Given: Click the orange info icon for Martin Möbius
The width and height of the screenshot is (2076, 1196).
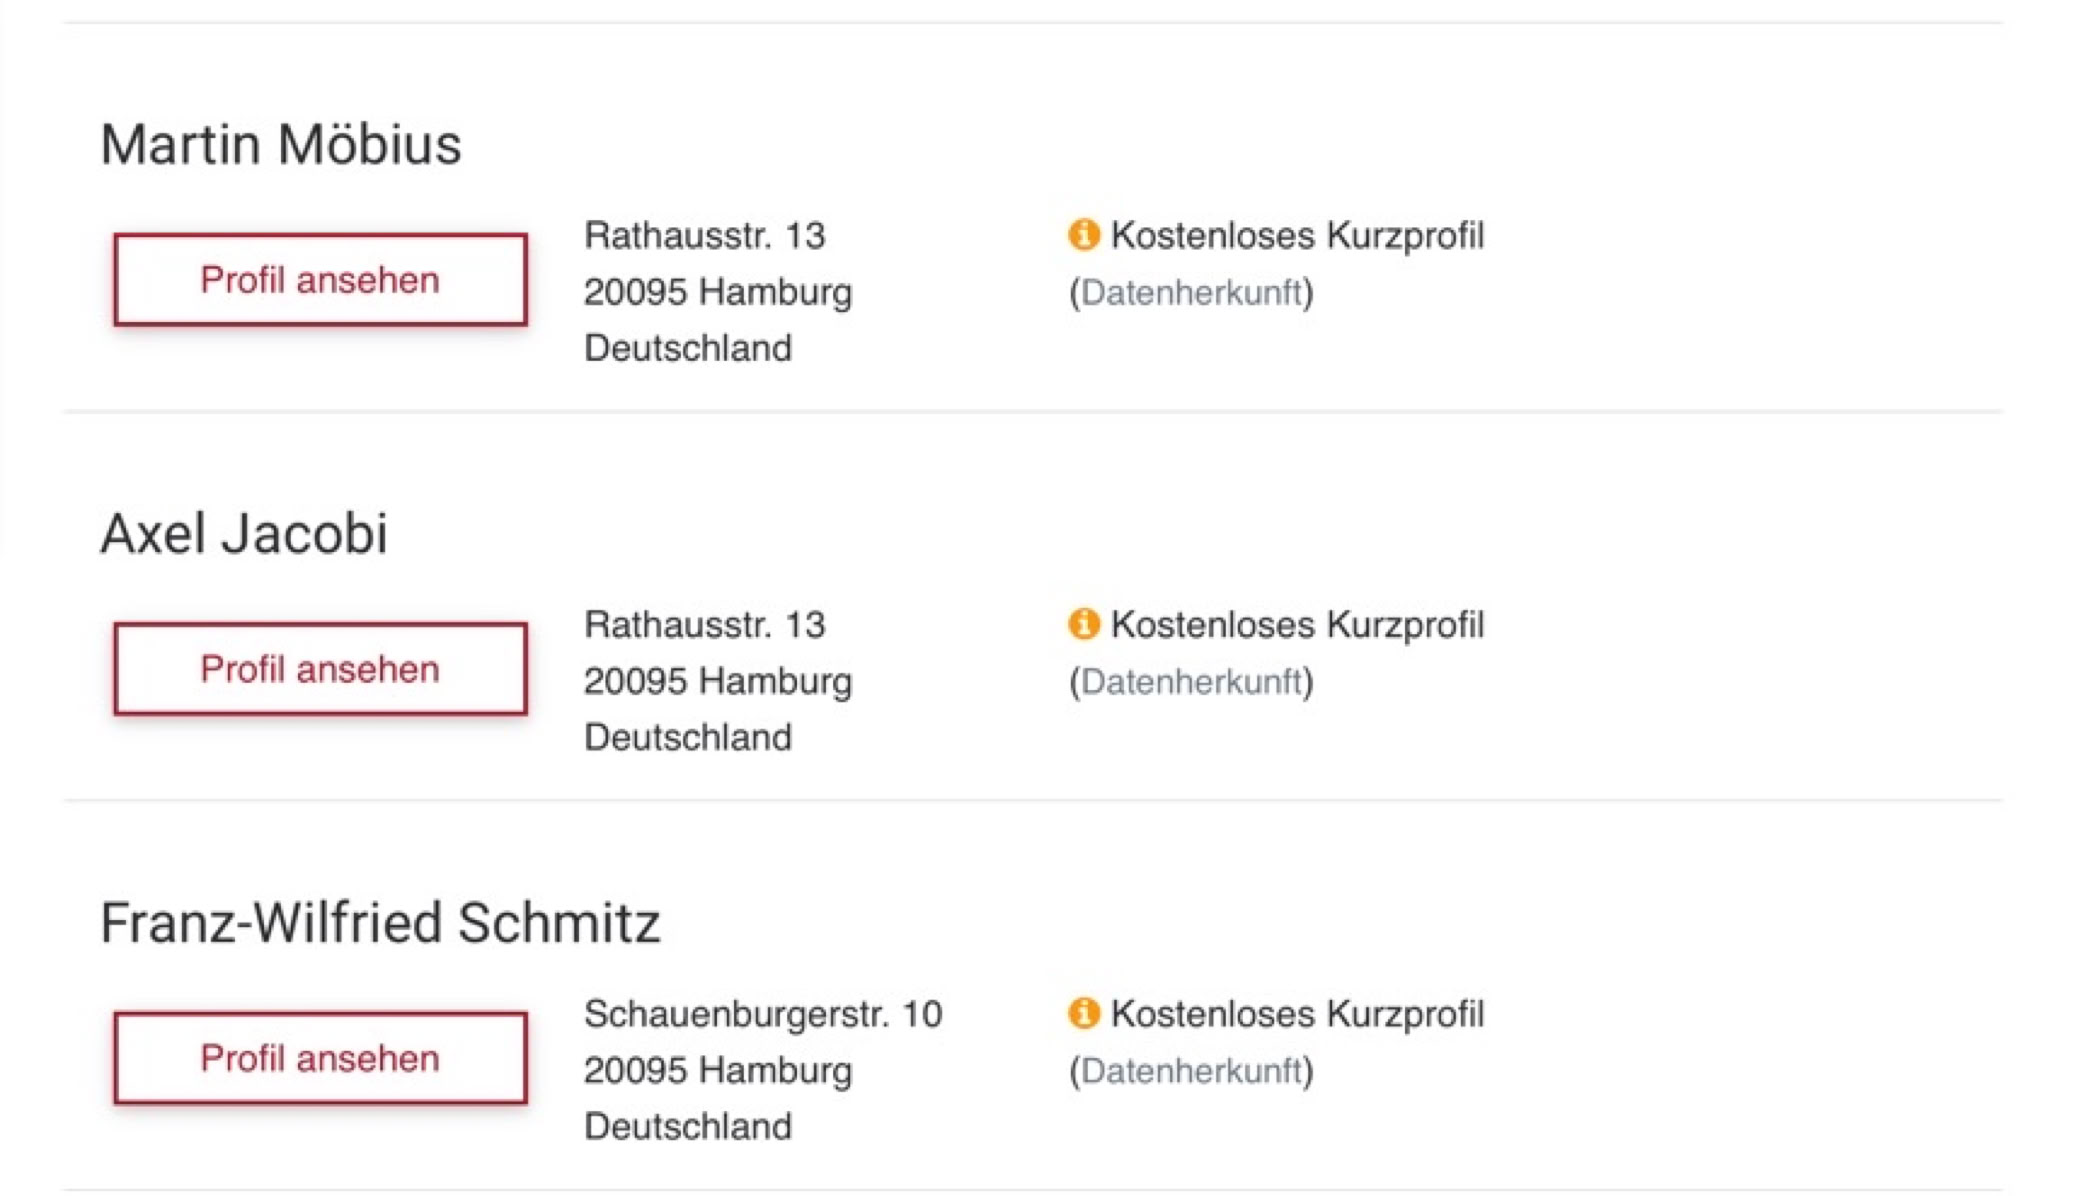Looking at the screenshot, I should pyautogui.click(x=1083, y=235).
